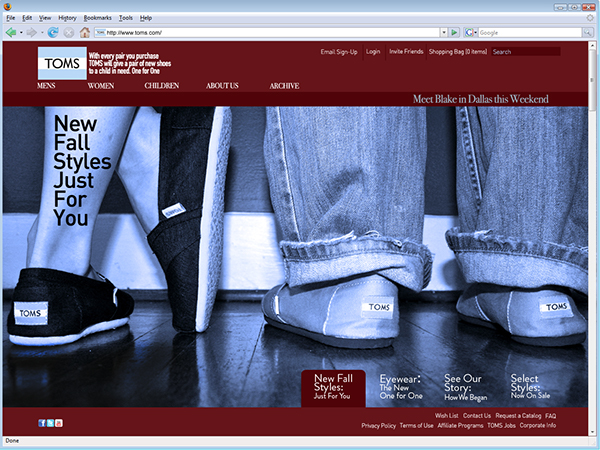Viewport: 600px width, 450px height.
Task: Open the Terms of Use link
Action: [x=416, y=426]
